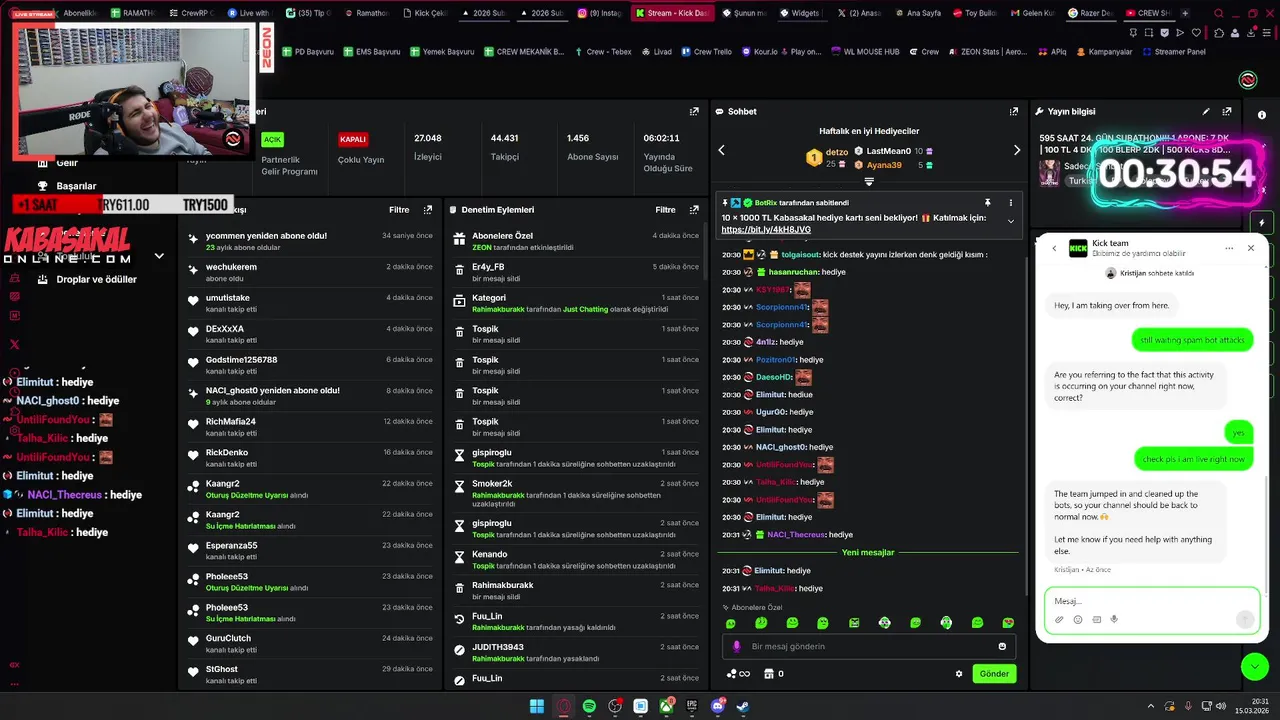Open the channel points infinity icon

coord(738,674)
